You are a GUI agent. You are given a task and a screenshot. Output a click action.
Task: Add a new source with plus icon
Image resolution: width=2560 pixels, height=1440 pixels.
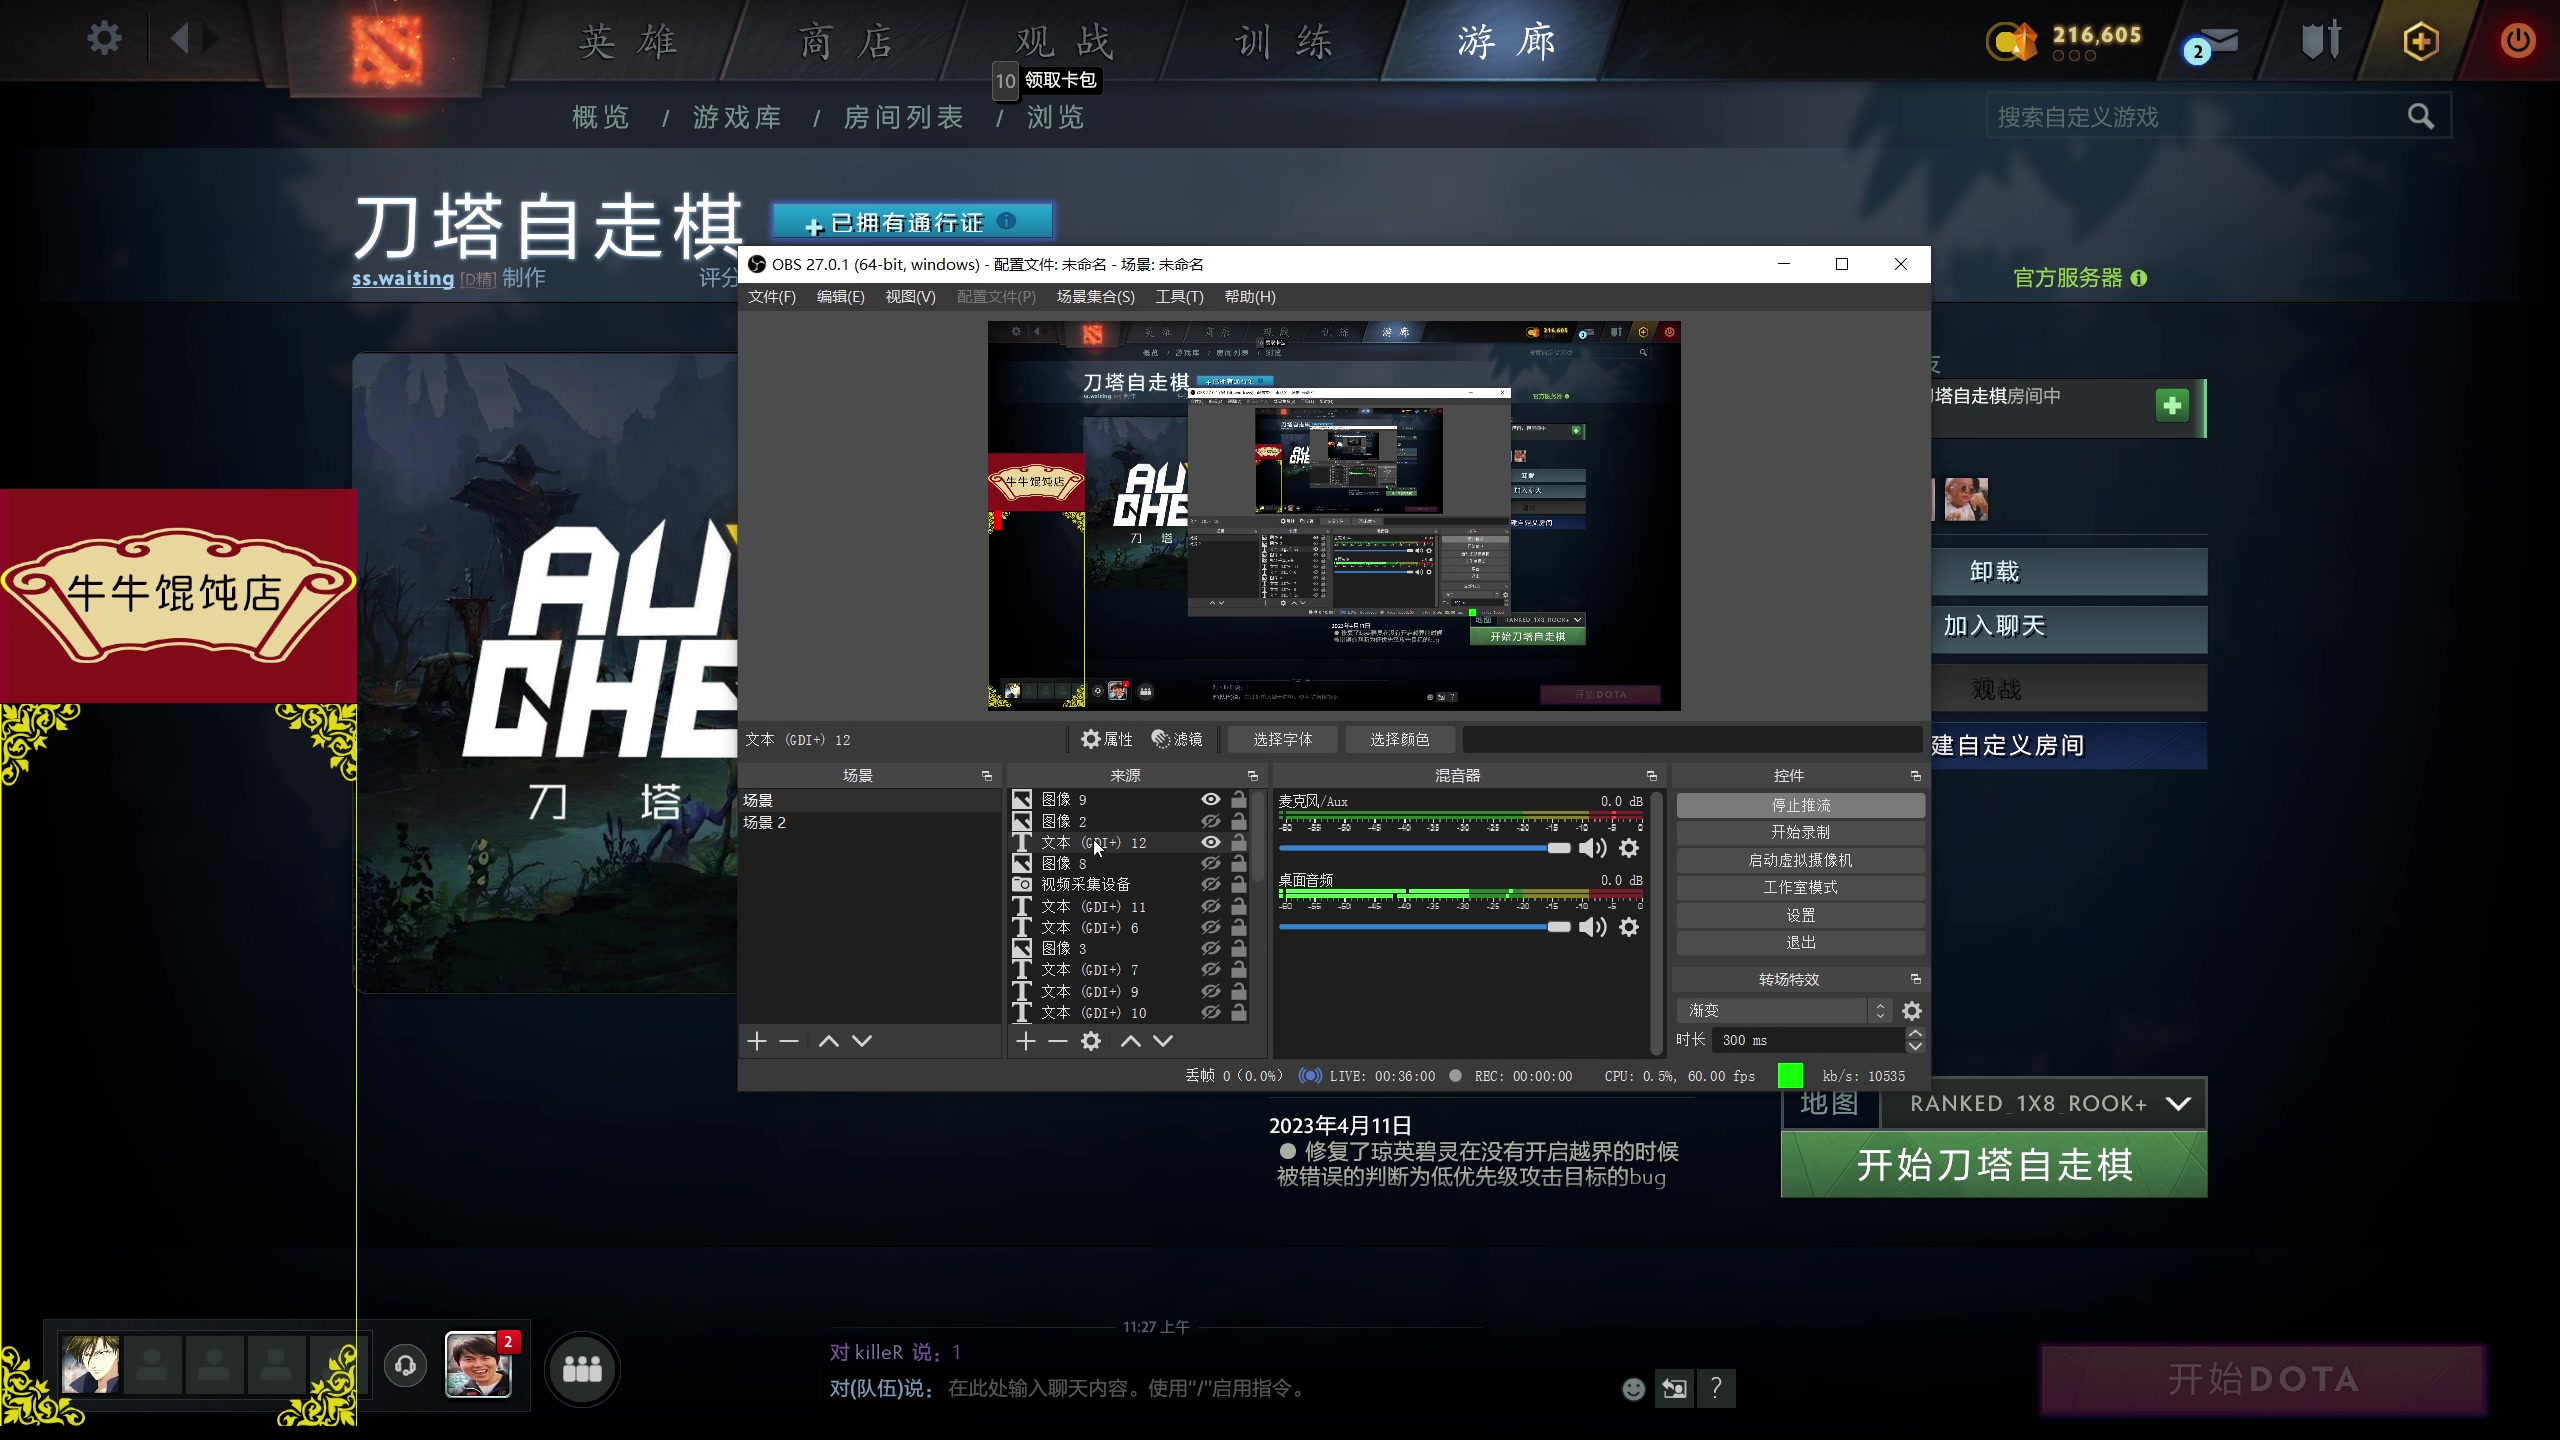pos(1025,1041)
